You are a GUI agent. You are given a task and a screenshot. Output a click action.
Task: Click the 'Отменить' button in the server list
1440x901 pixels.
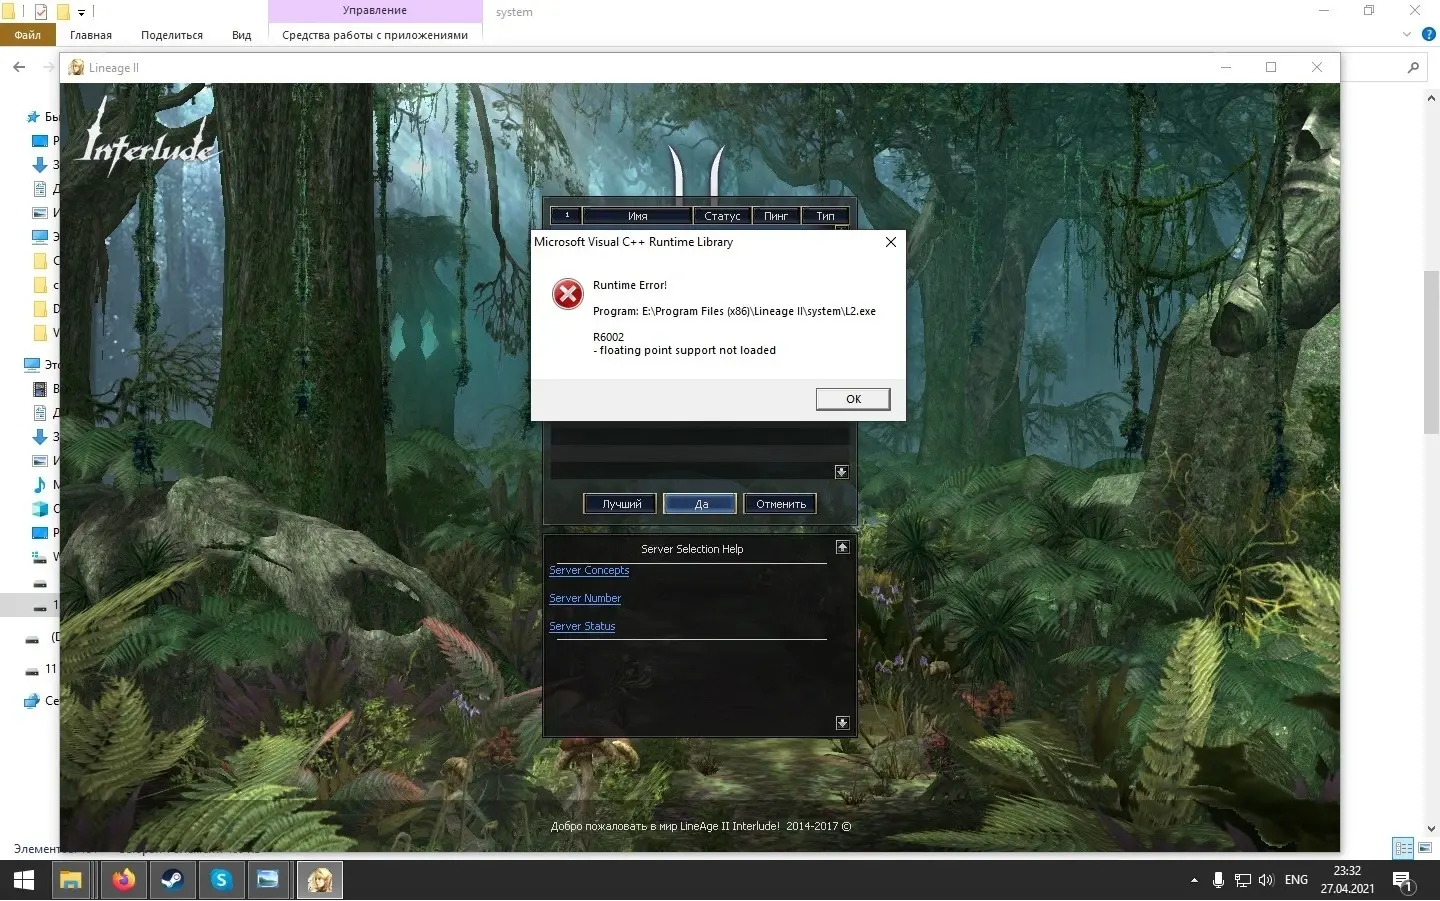point(780,504)
